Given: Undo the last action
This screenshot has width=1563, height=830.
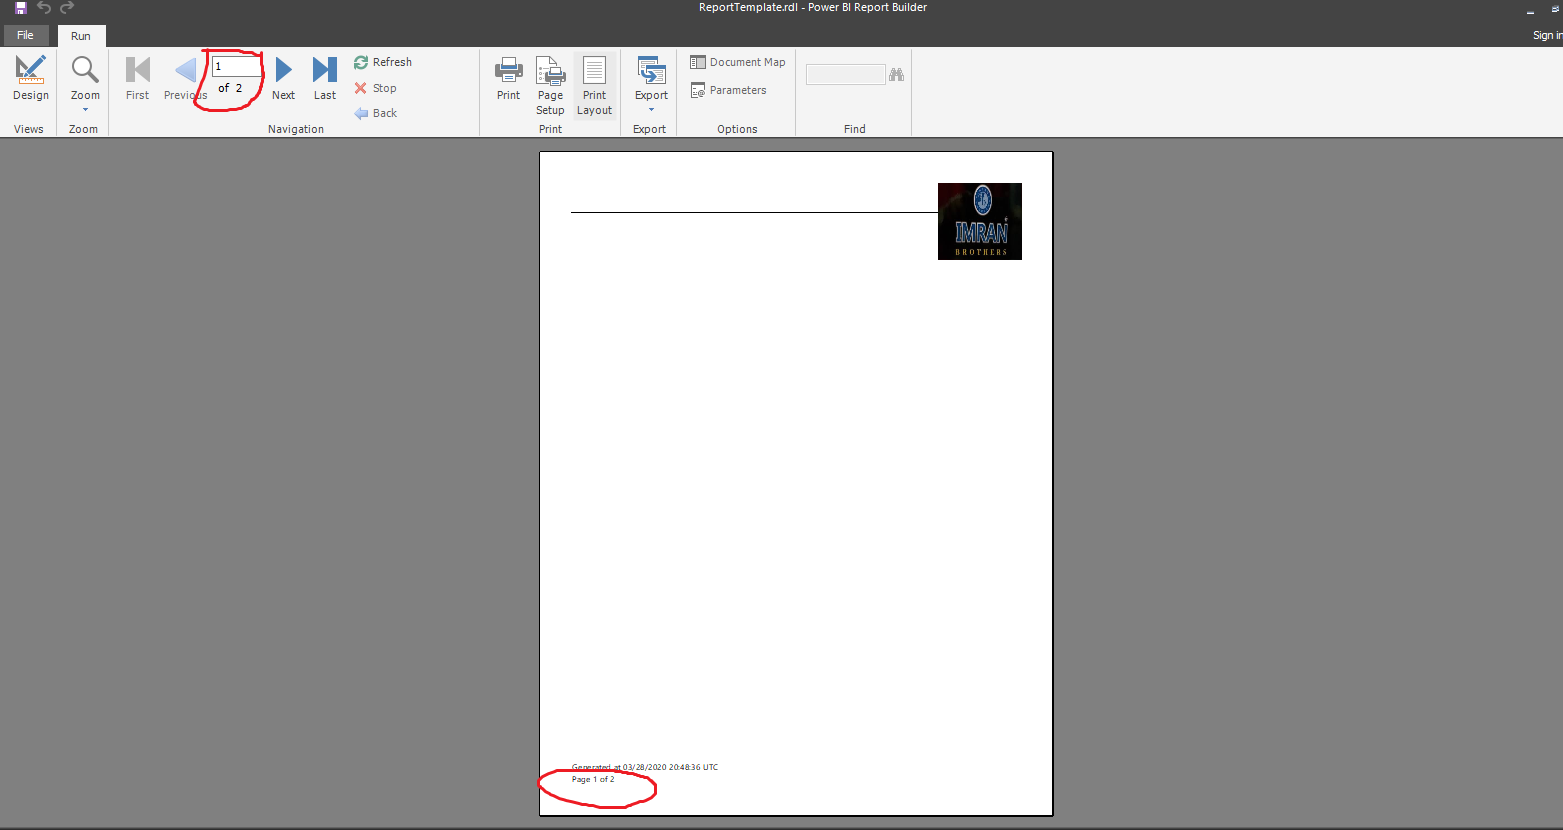Looking at the screenshot, I should [x=44, y=8].
